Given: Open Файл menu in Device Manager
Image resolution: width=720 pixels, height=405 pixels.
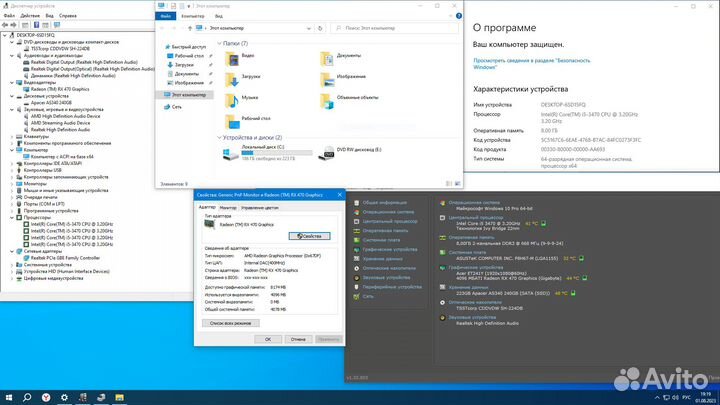Looking at the screenshot, I should [9, 16].
